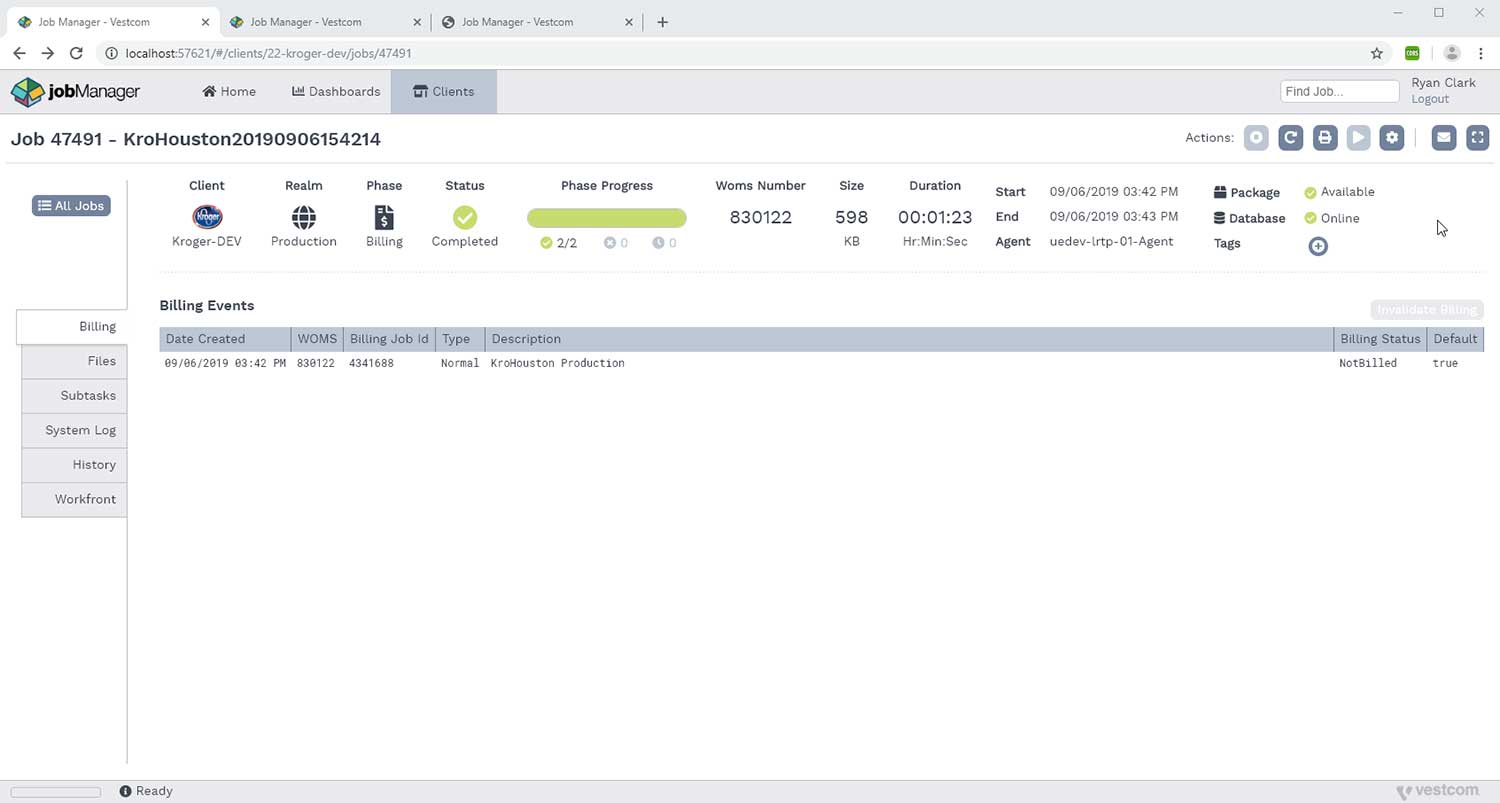Click the play/resume job action icon
The width and height of the screenshot is (1500, 803).
(x=1358, y=138)
